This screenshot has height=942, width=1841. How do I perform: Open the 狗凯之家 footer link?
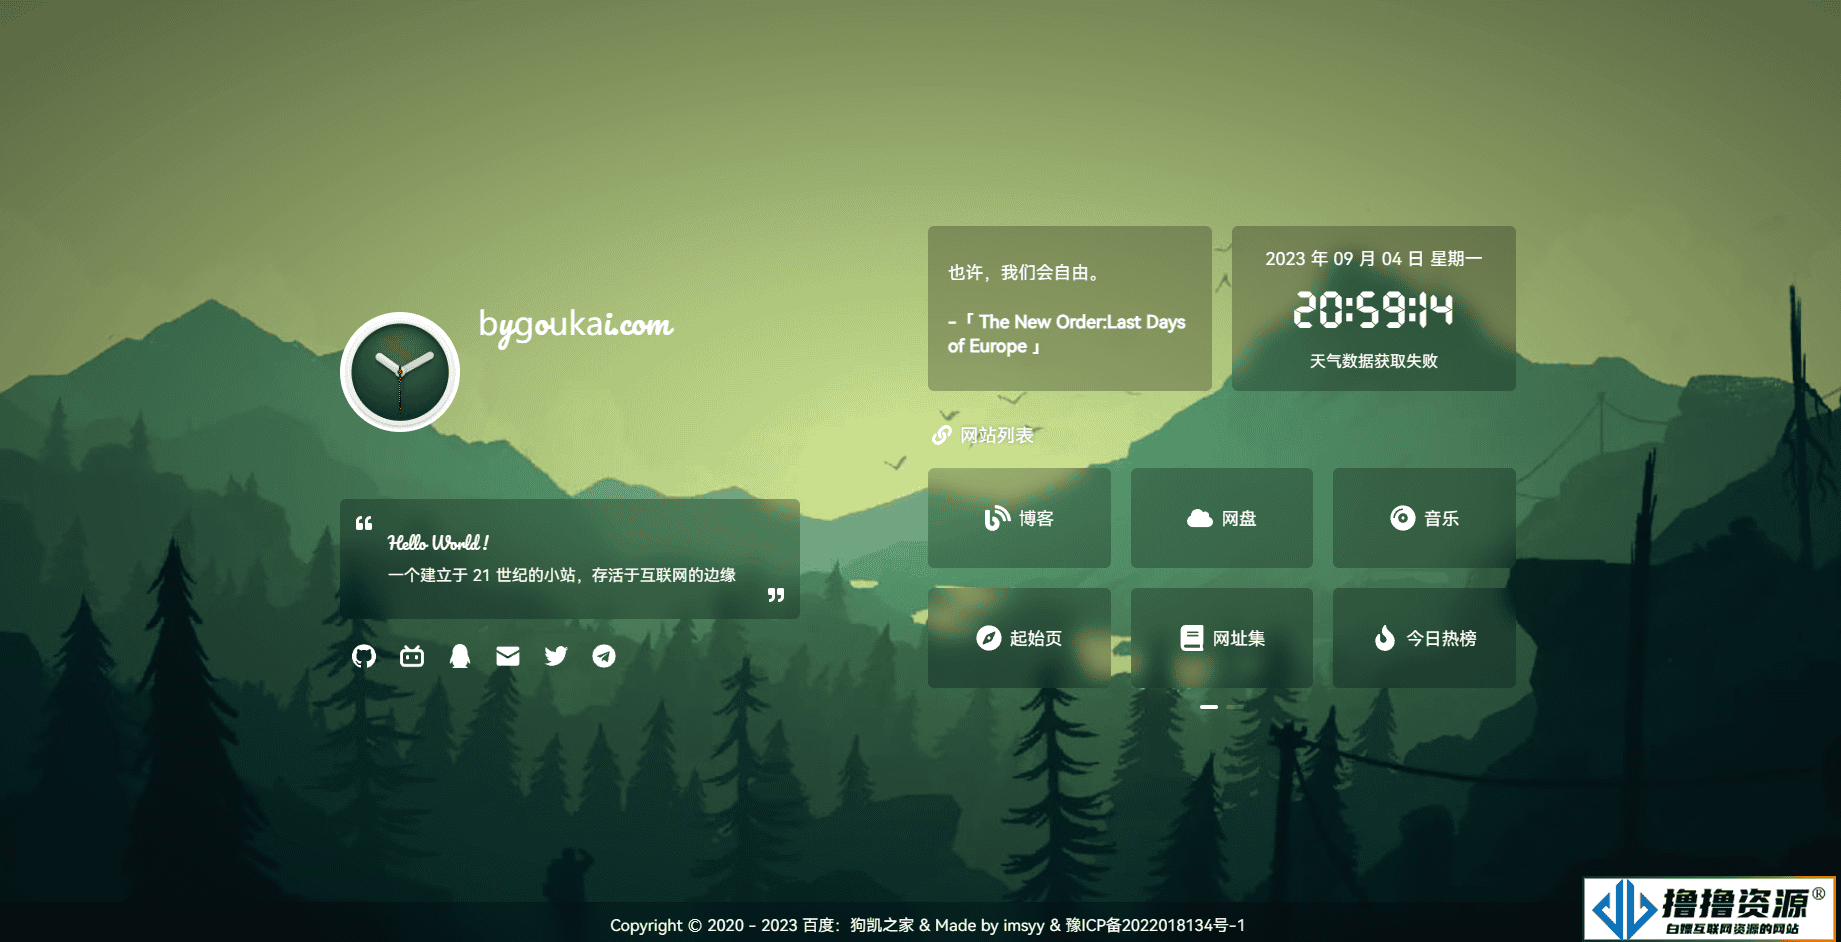pyautogui.click(x=882, y=925)
